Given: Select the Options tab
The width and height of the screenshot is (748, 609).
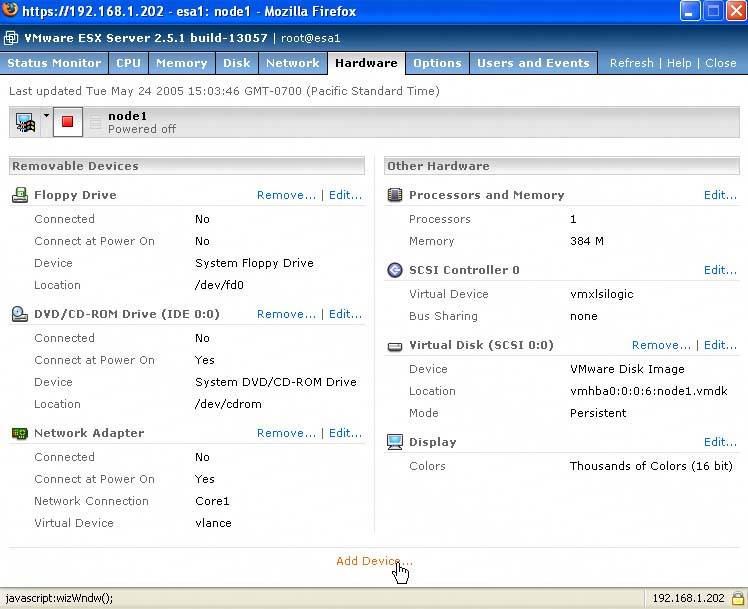Looking at the screenshot, I should [x=437, y=63].
